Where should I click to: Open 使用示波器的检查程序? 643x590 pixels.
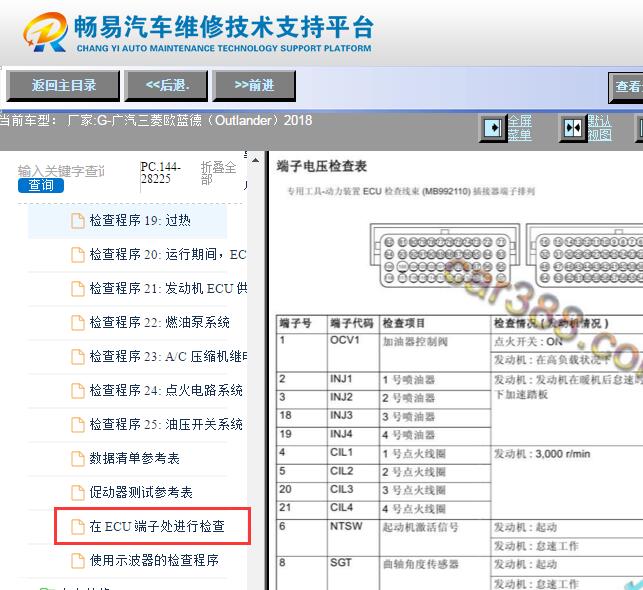tap(154, 561)
